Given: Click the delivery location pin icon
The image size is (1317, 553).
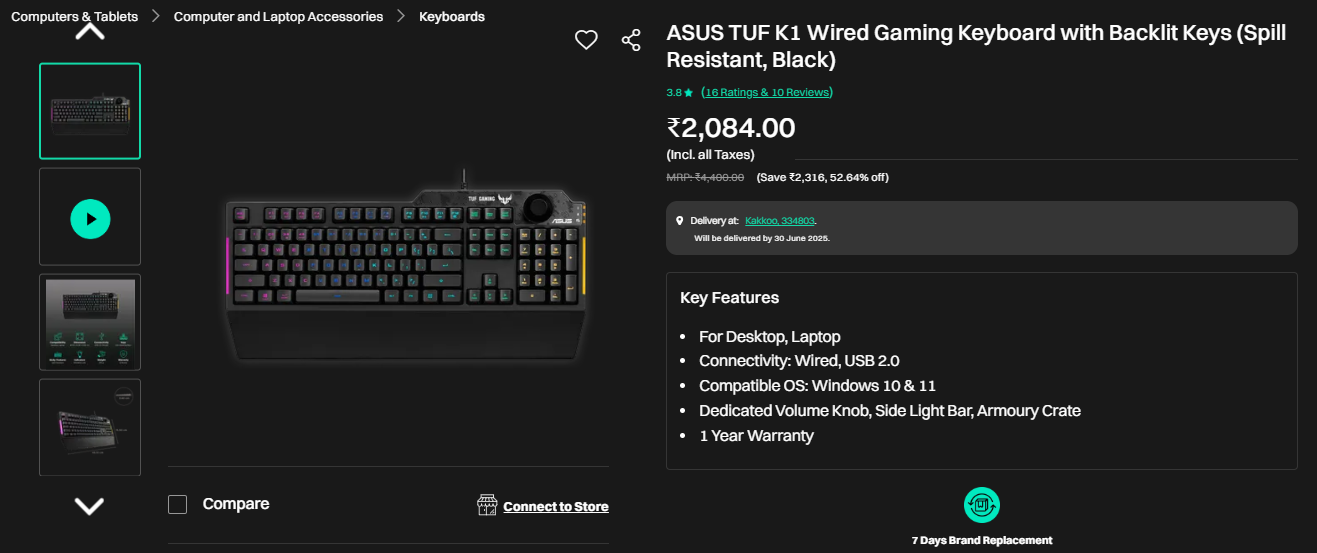Looking at the screenshot, I should point(680,220).
